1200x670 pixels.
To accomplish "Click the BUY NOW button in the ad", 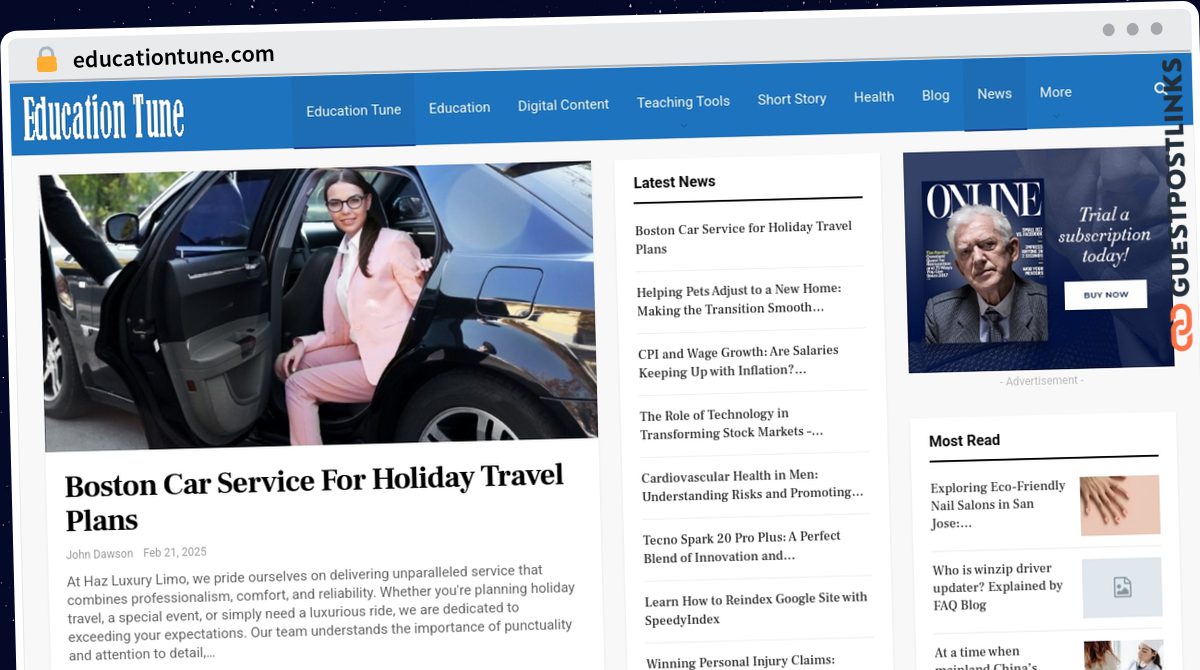I will (1105, 295).
